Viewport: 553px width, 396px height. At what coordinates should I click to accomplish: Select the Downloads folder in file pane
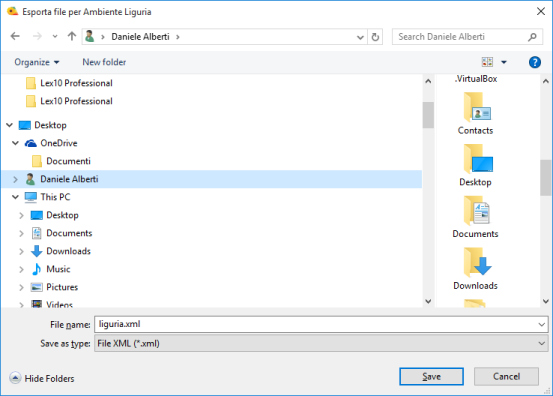pyautogui.click(x=475, y=269)
